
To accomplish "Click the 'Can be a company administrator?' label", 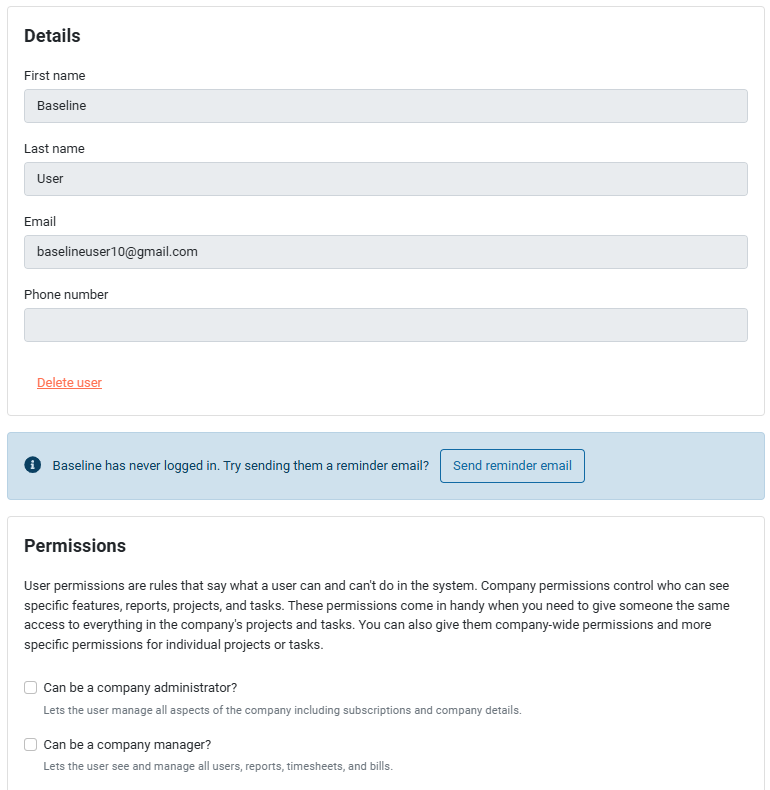I will click(x=140, y=688).
